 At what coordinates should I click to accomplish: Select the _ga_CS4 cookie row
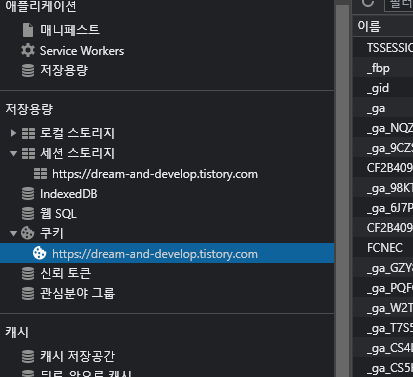pyautogui.click(x=383, y=348)
